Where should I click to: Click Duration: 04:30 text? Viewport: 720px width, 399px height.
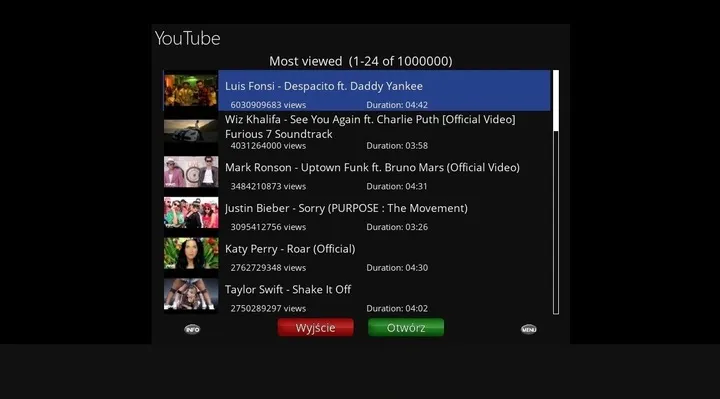pyautogui.click(x=397, y=268)
